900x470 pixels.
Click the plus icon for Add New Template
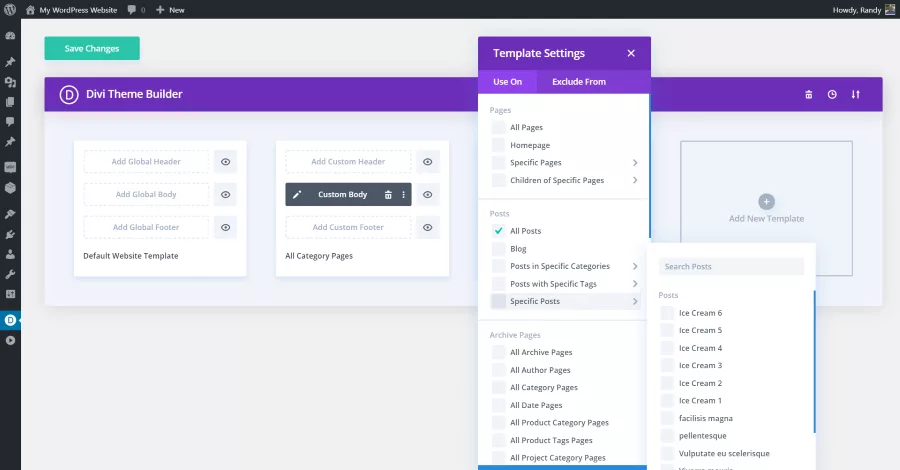(x=766, y=201)
